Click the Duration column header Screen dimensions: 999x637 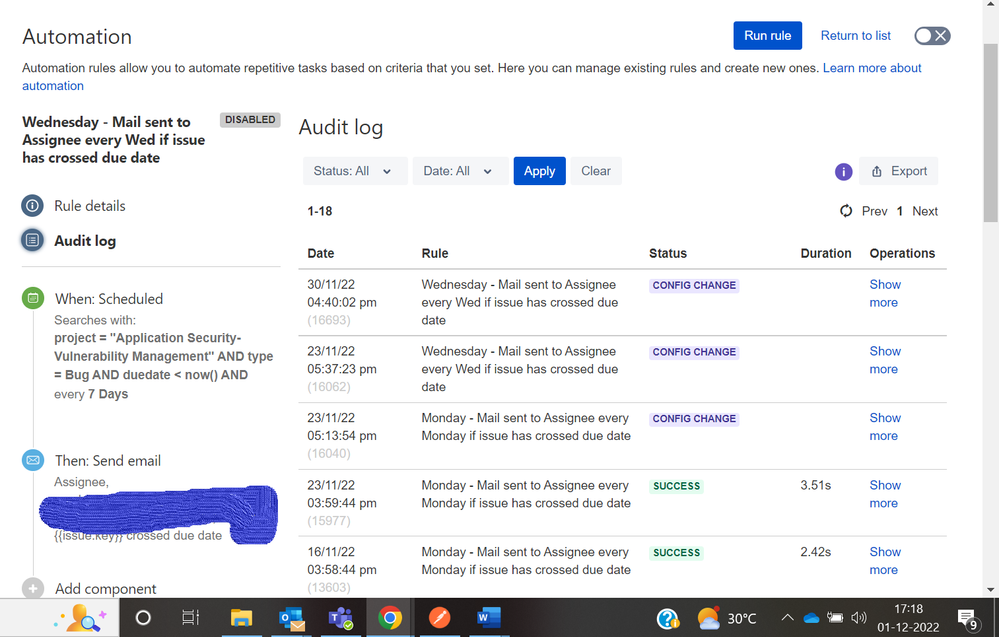pyautogui.click(x=826, y=253)
